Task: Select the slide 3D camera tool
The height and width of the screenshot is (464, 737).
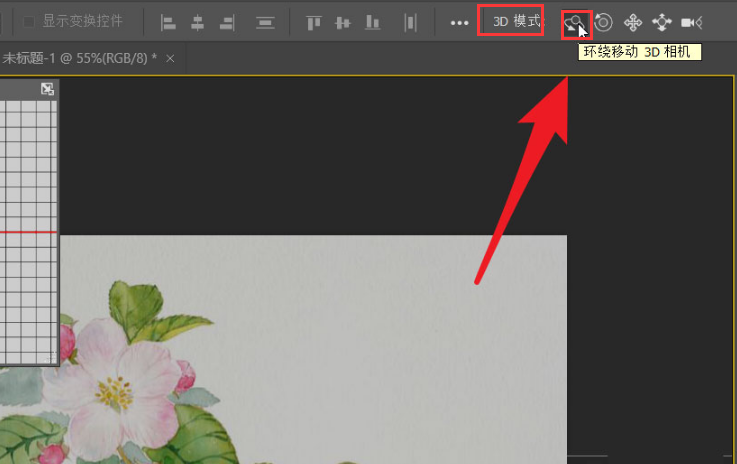Action: tap(662, 22)
